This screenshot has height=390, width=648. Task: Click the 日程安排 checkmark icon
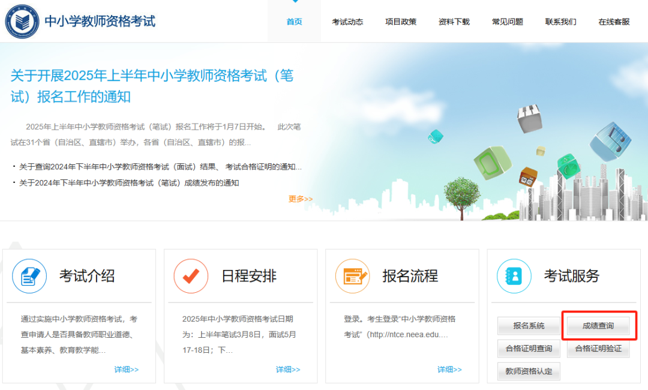coord(191,276)
